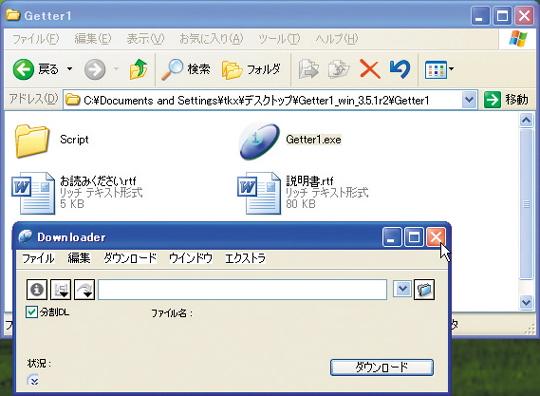
Task: Open the Views icon in Explorer
Action: (x=436, y=70)
